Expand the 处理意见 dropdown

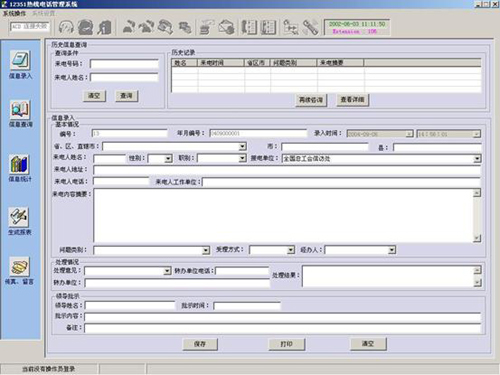point(167,271)
